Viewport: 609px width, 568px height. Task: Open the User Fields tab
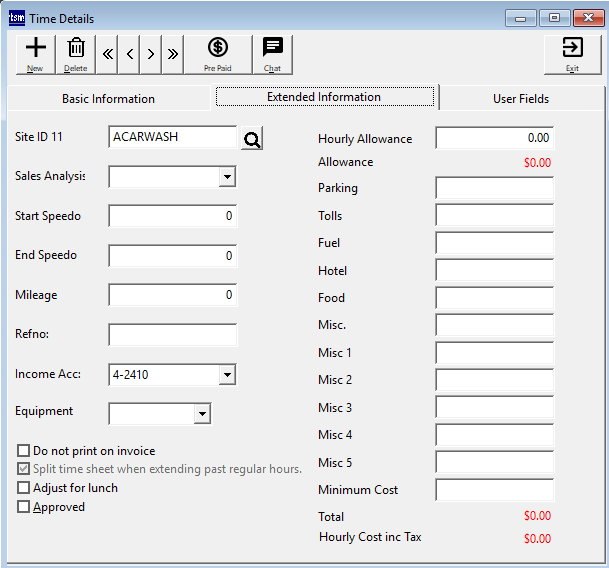(520, 99)
